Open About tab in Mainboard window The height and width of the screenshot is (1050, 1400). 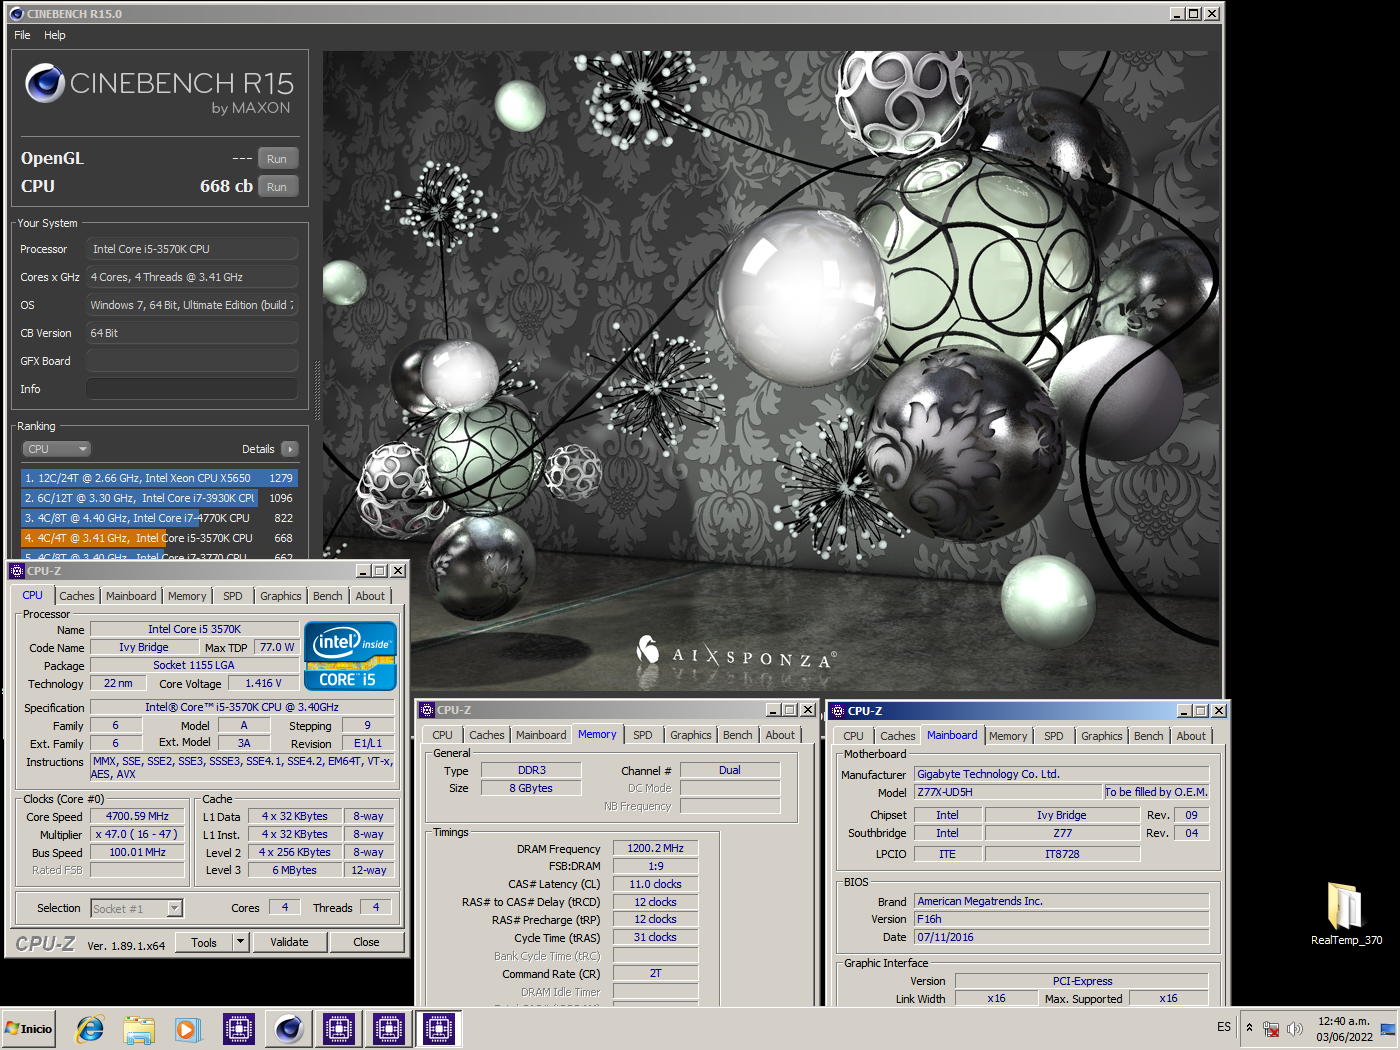pos(1191,736)
